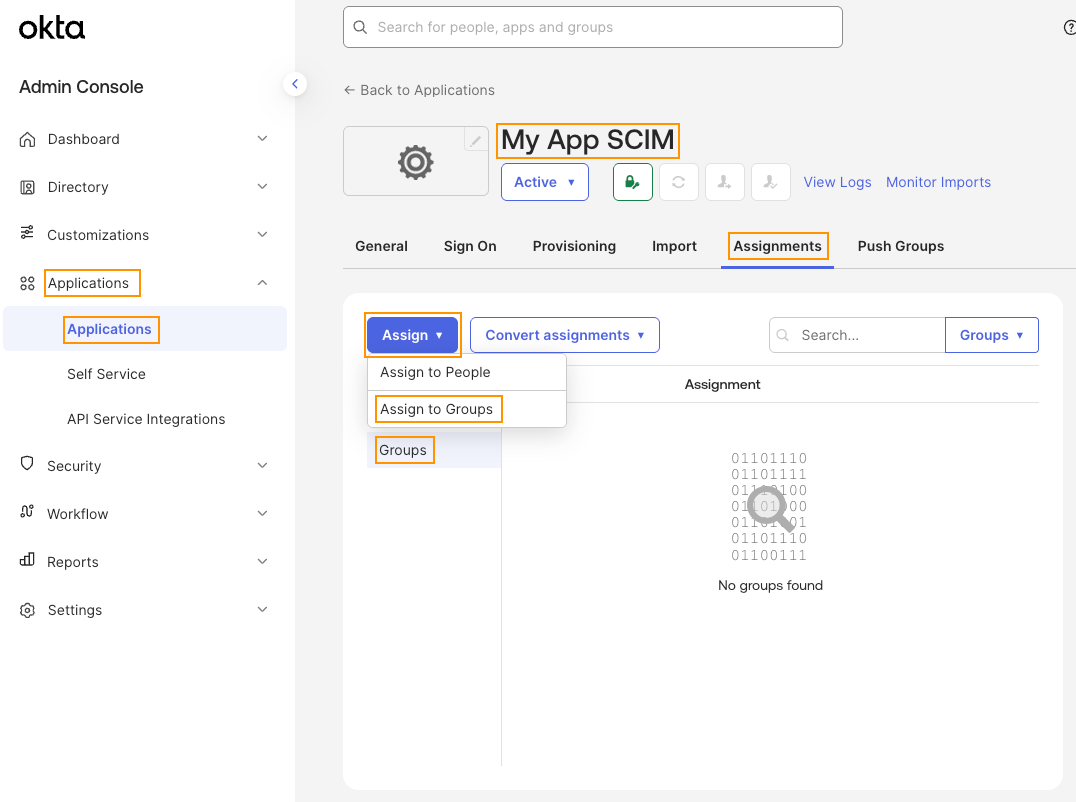Image resolution: width=1076 pixels, height=802 pixels.
Task: Open the View Logs link
Action: coord(837,182)
